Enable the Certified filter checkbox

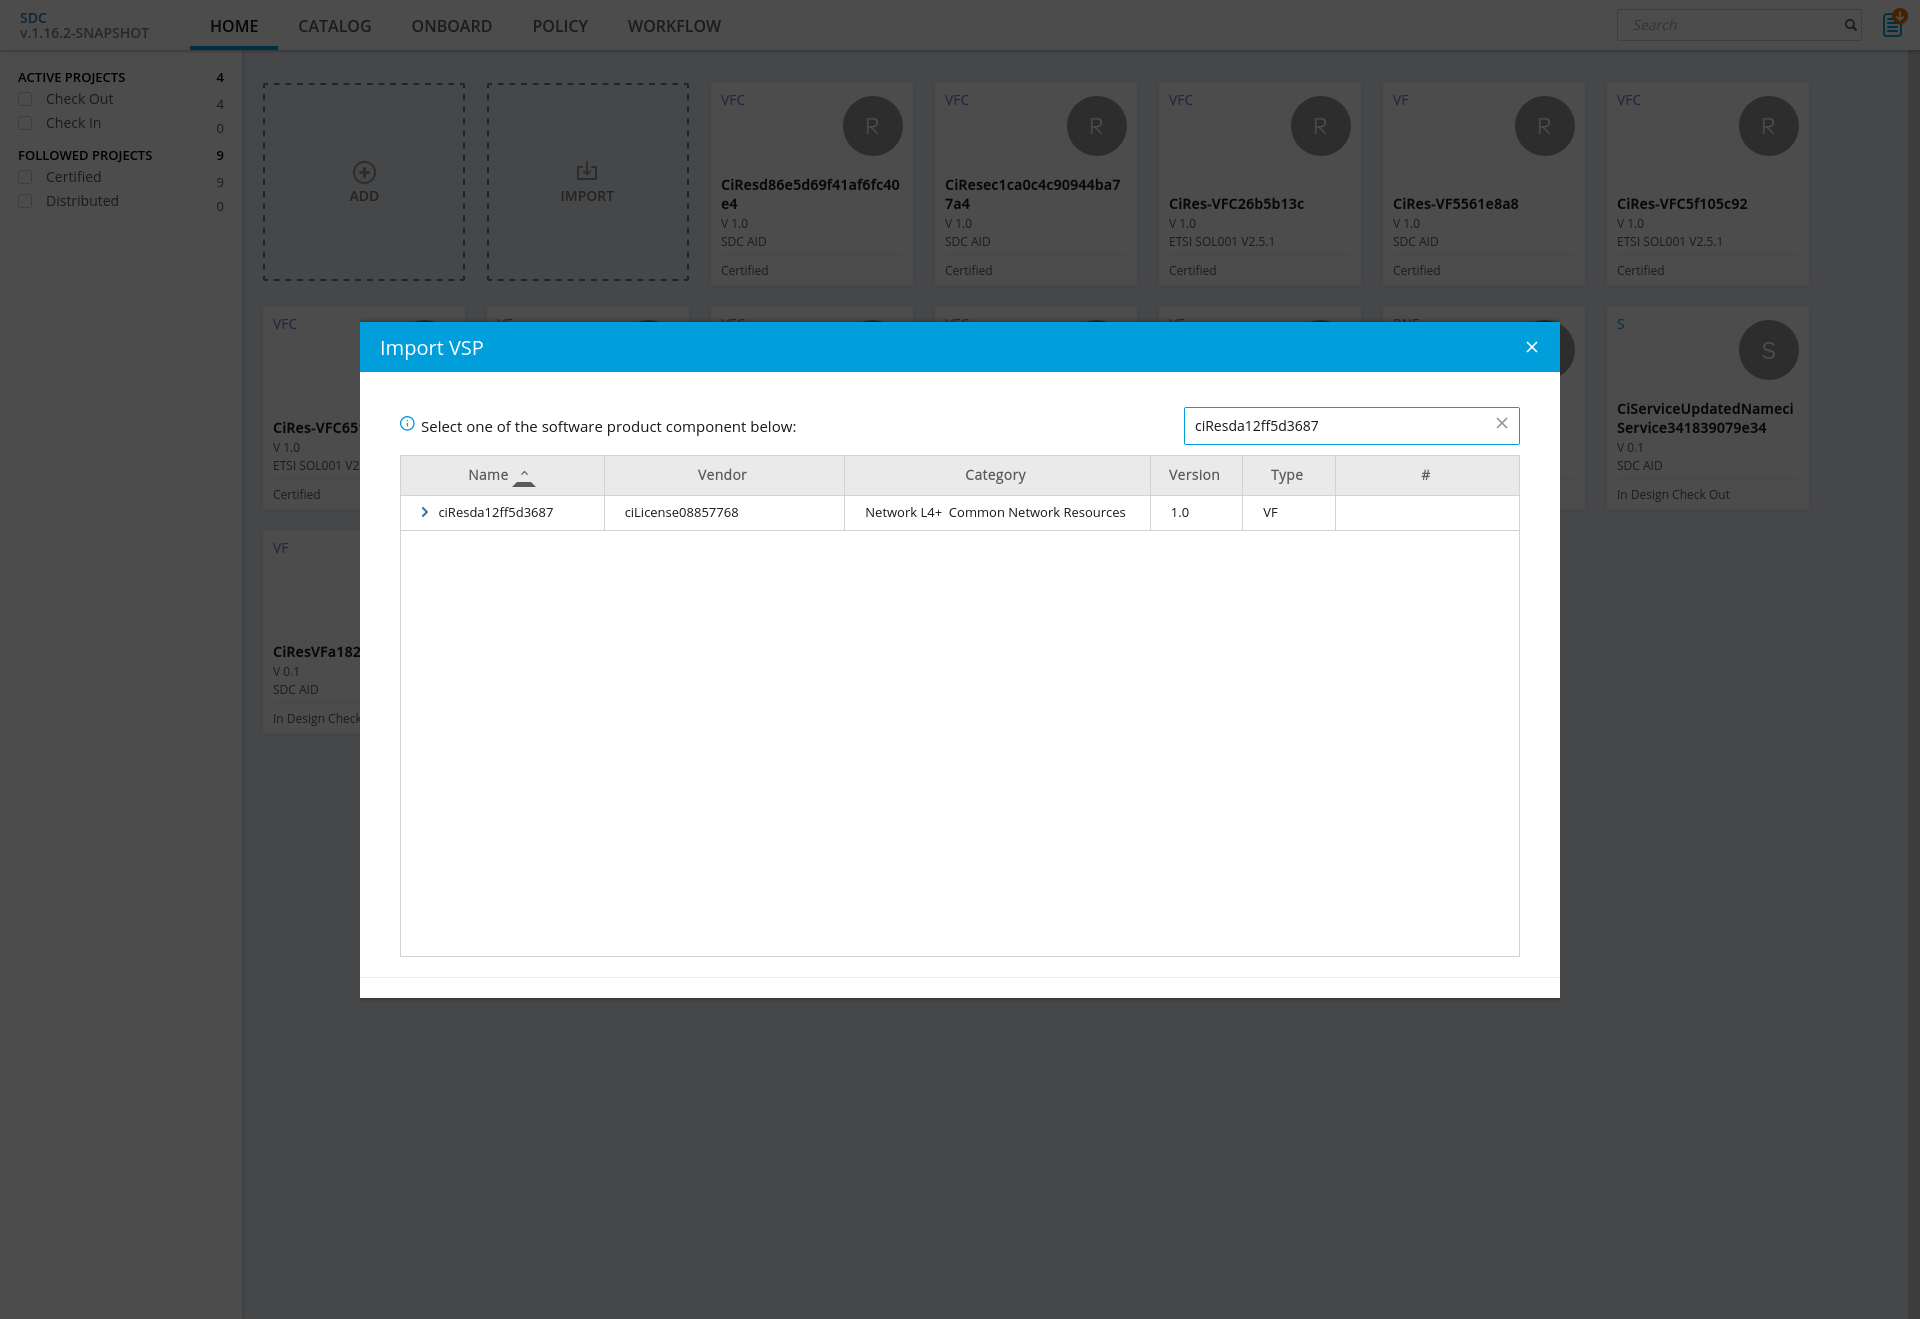(x=26, y=177)
